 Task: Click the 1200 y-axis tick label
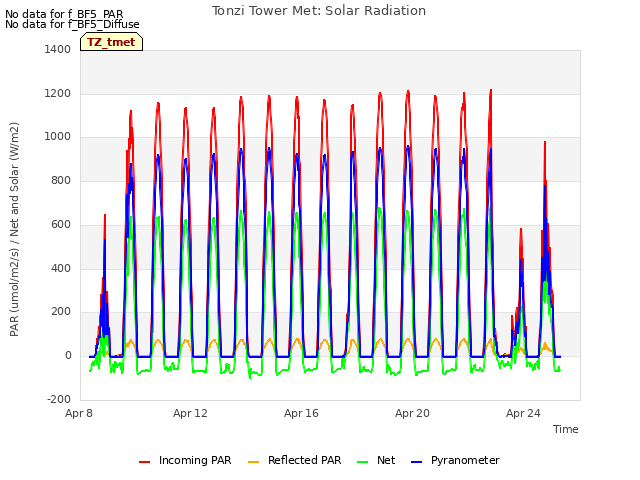(x=58, y=93)
